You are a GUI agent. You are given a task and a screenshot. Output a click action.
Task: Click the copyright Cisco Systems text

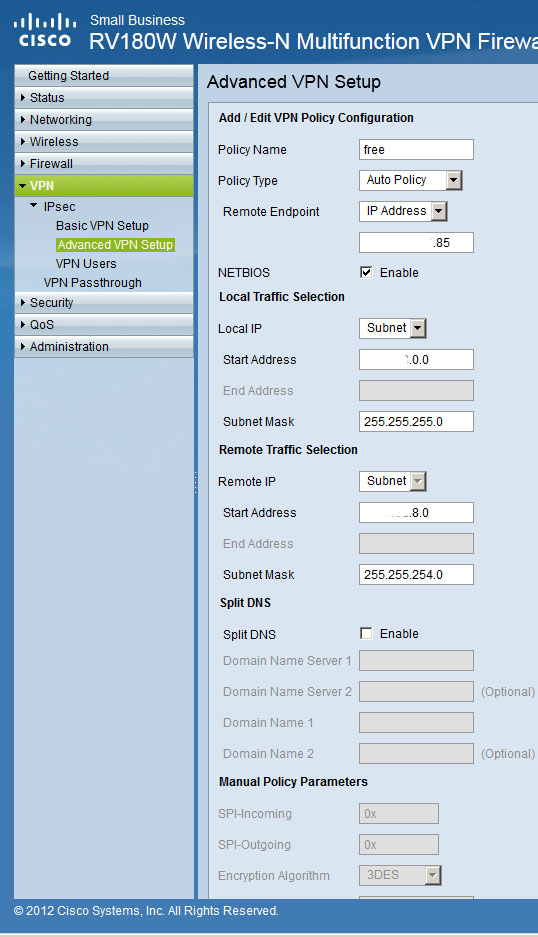click(x=146, y=911)
